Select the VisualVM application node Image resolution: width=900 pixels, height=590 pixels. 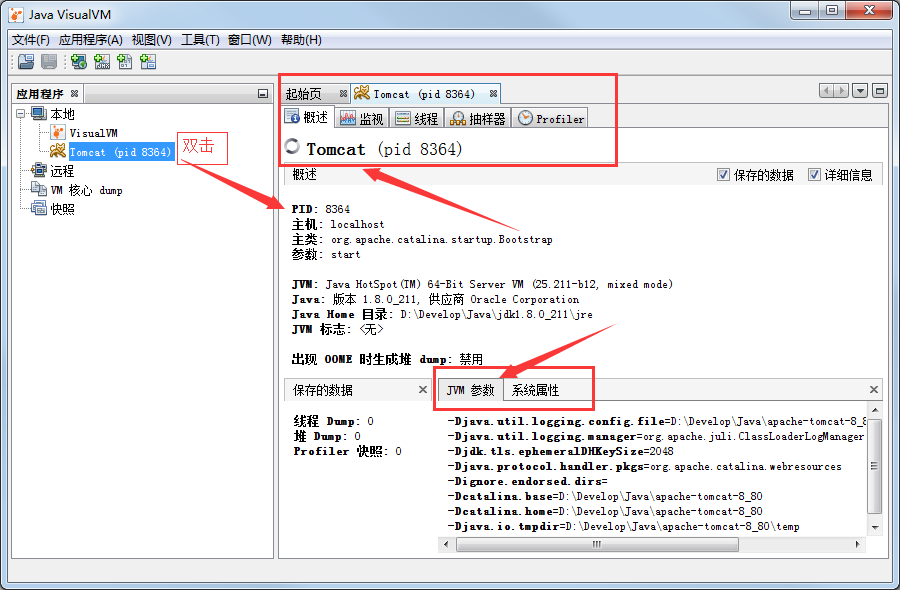(92, 133)
